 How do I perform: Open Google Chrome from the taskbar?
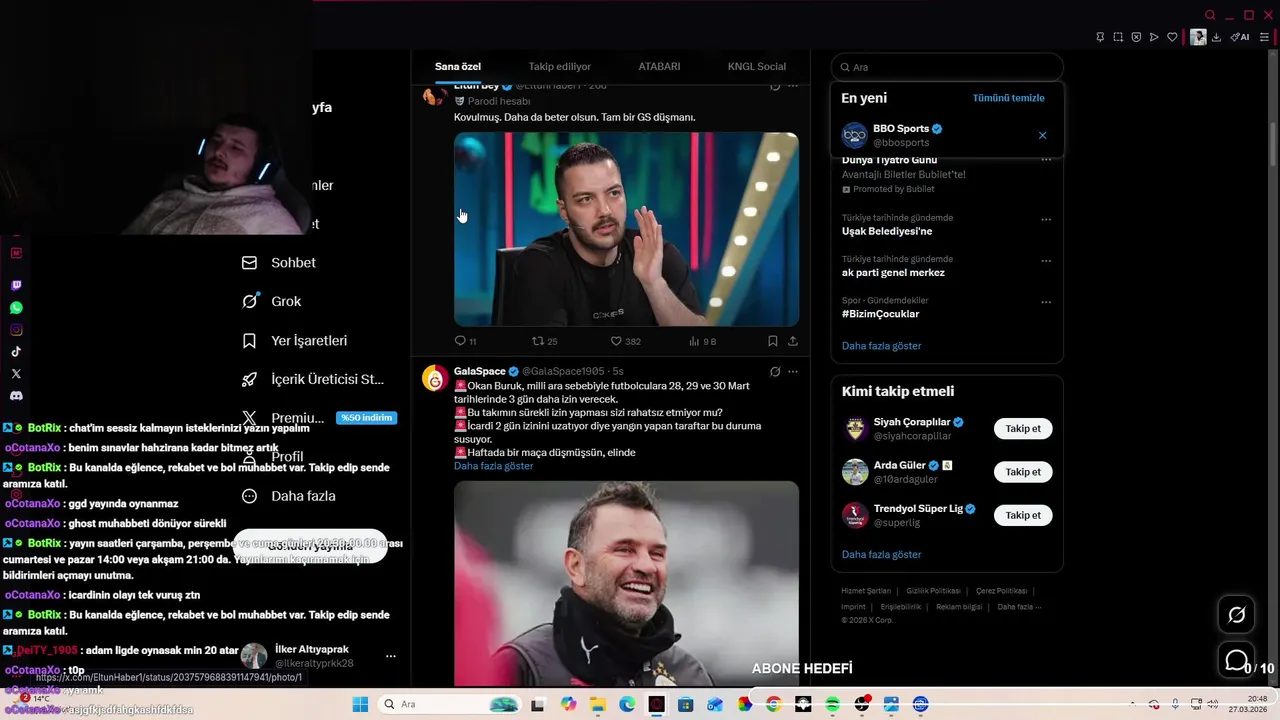click(774, 704)
